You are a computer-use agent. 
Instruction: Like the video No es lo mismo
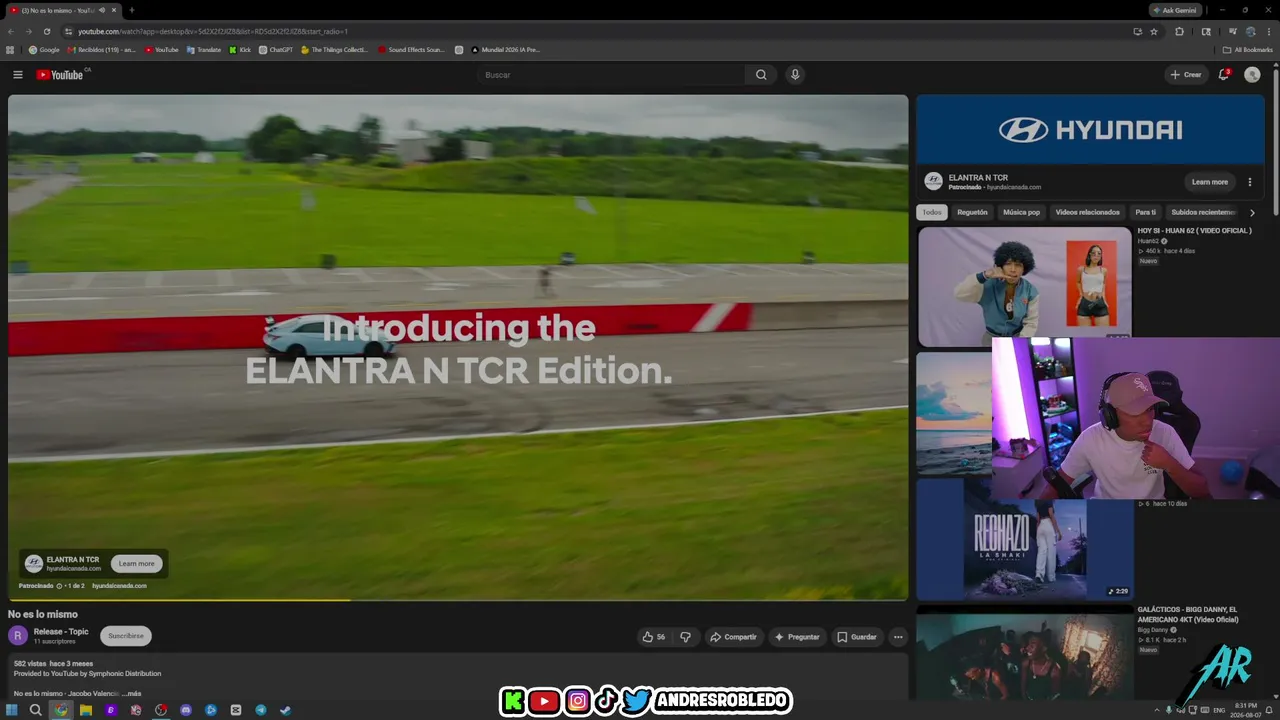coord(653,637)
